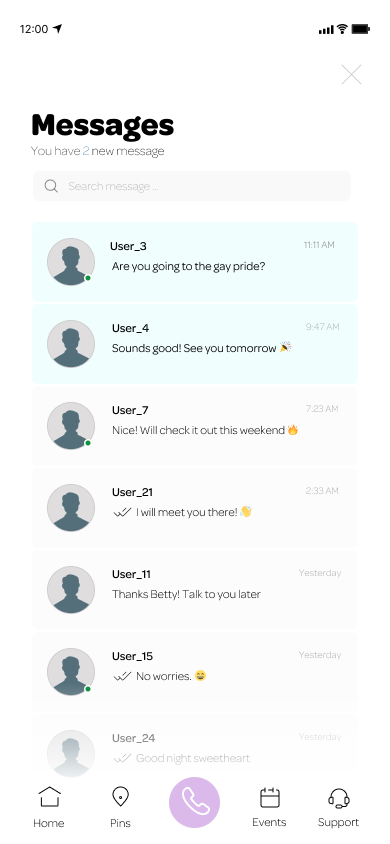The height and width of the screenshot is (844, 390).
Task: Focus the Search message field
Action: [x=192, y=186]
